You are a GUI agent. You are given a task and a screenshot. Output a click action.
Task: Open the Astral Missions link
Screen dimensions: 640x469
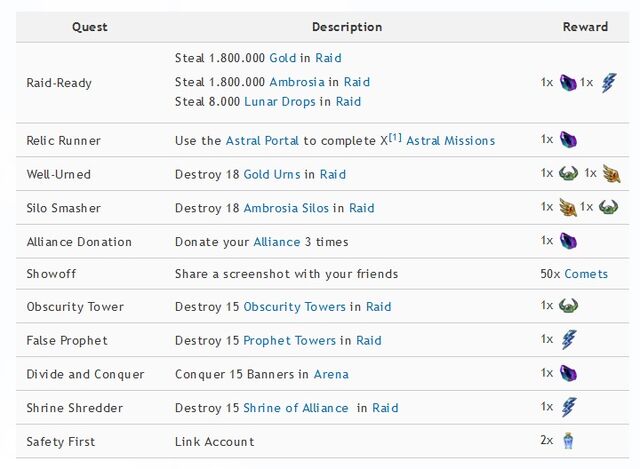pos(450,141)
